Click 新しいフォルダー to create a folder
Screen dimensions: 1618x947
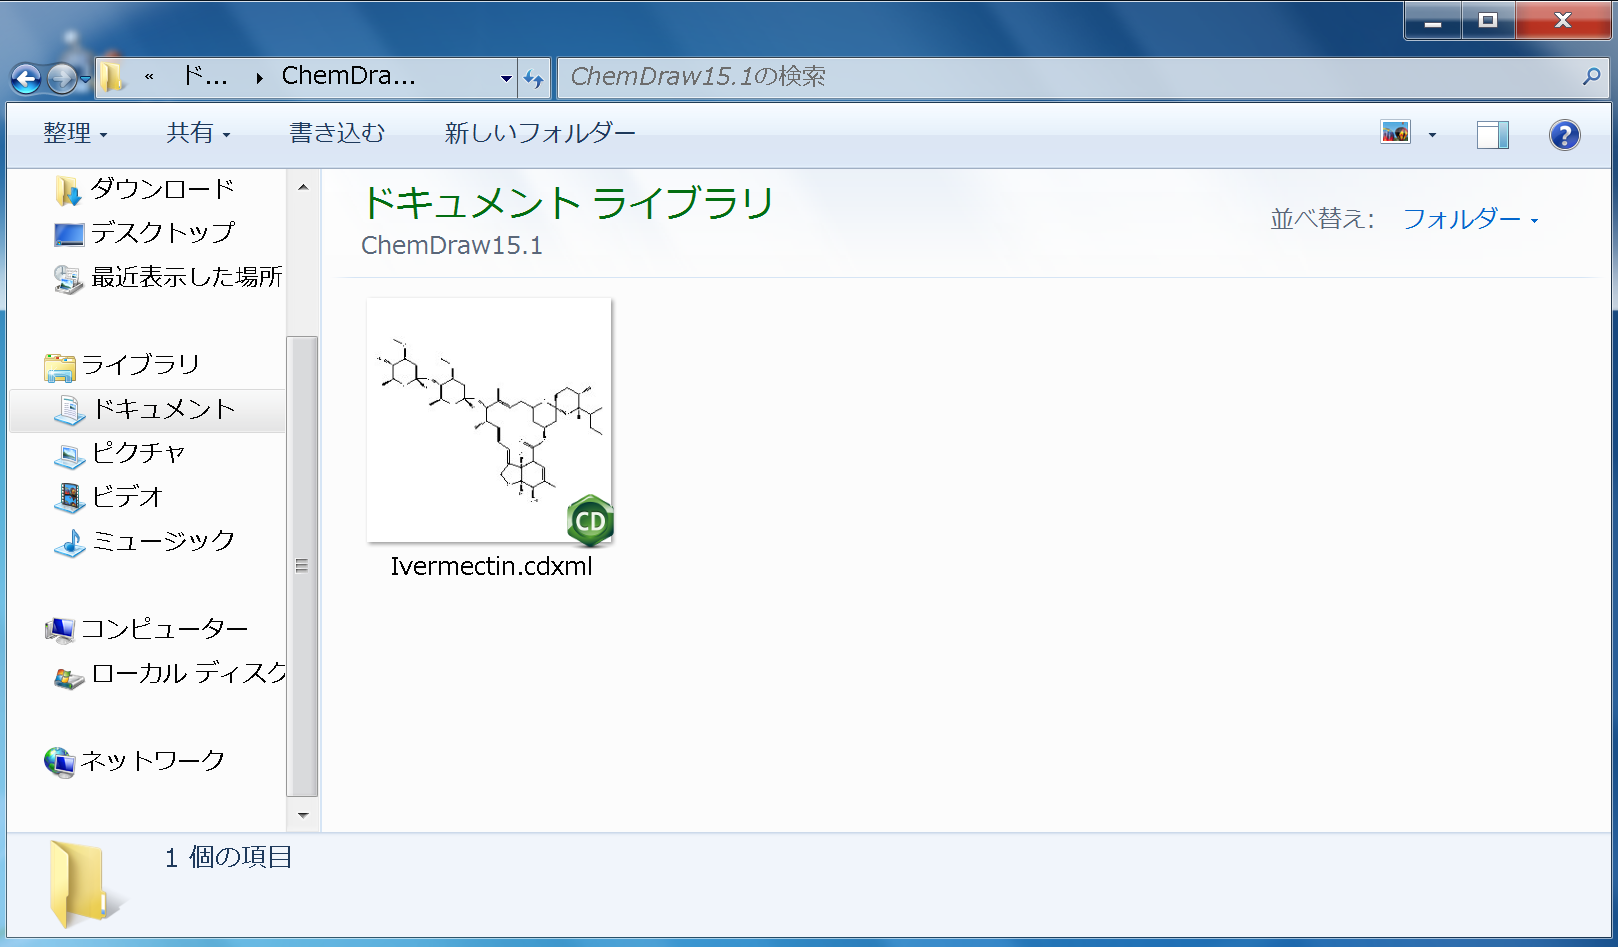(x=539, y=133)
